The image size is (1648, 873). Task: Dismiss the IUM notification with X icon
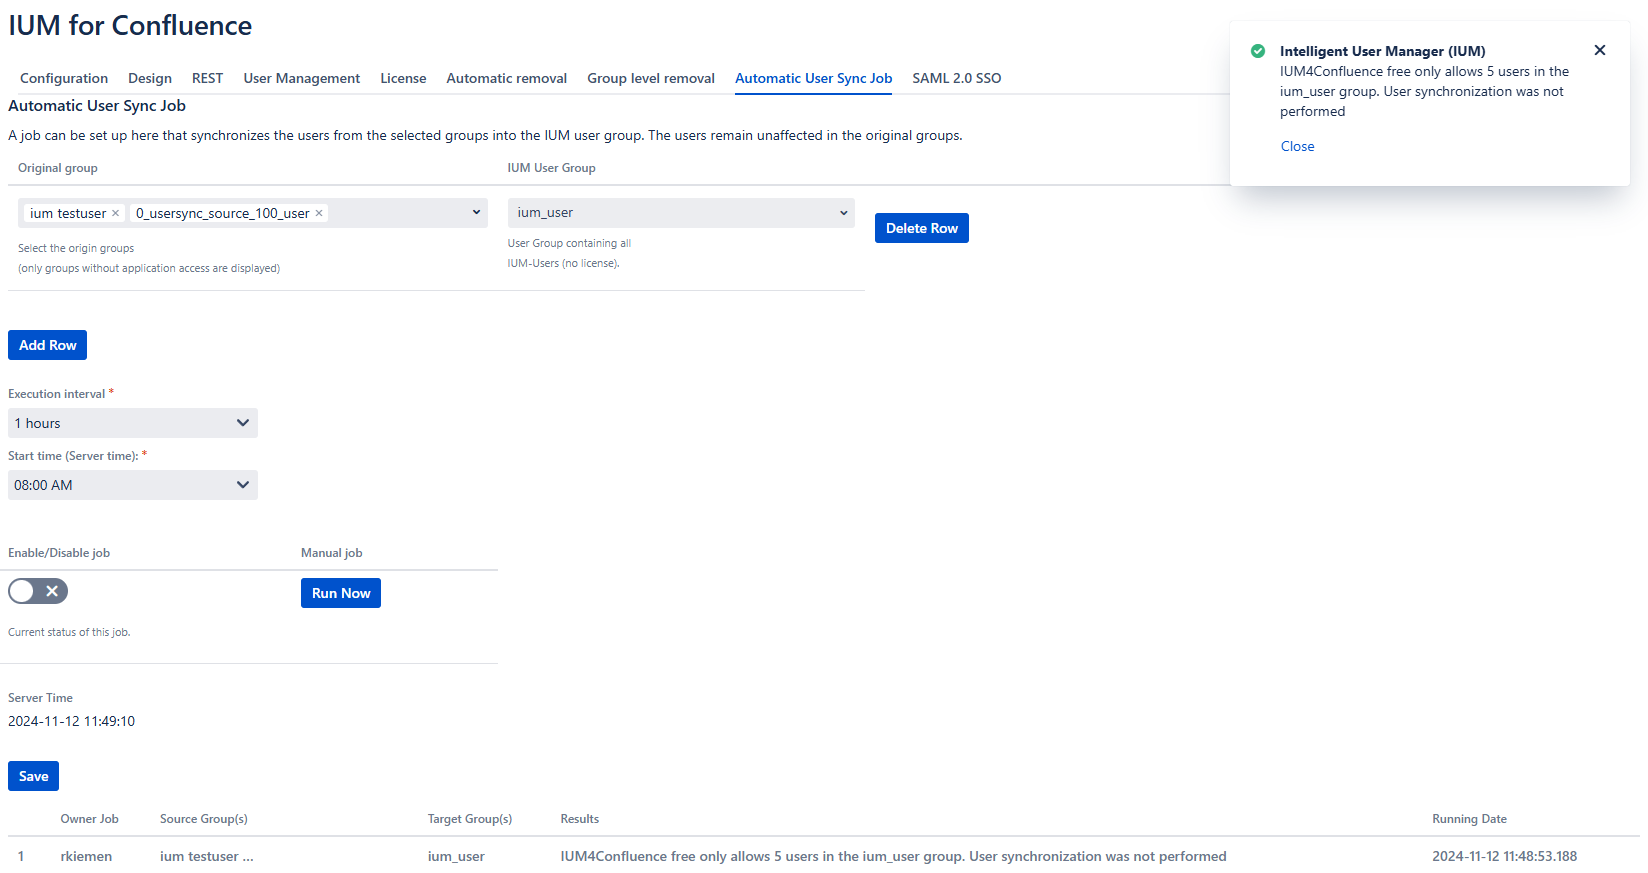point(1599,50)
